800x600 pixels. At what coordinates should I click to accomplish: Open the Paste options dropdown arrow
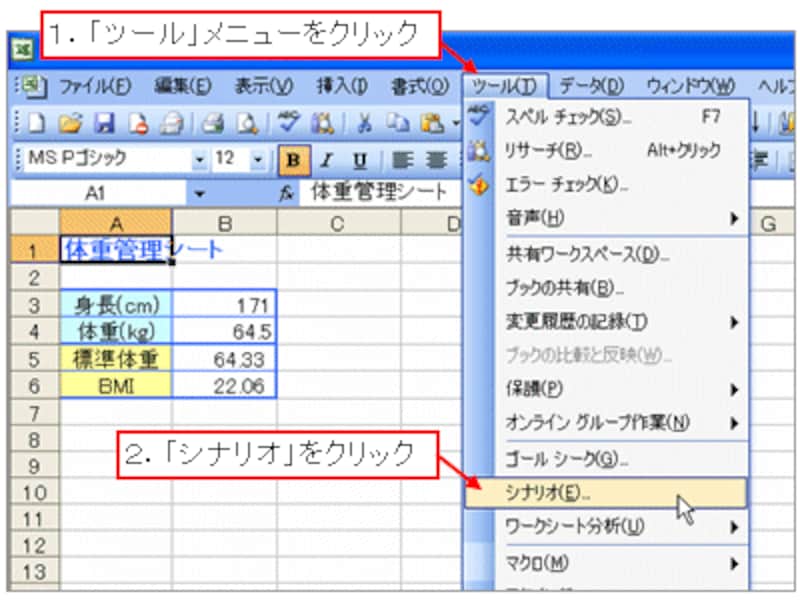tap(455, 123)
